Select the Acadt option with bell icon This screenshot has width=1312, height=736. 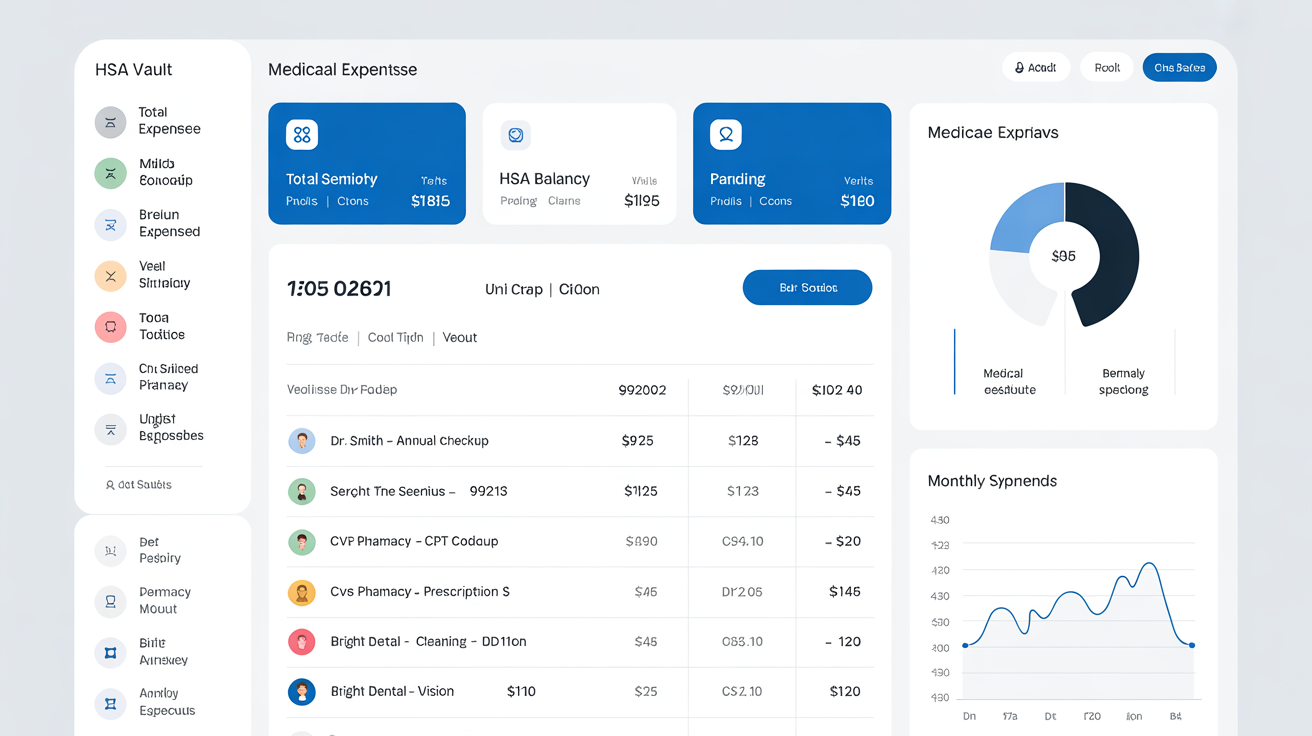1036,66
